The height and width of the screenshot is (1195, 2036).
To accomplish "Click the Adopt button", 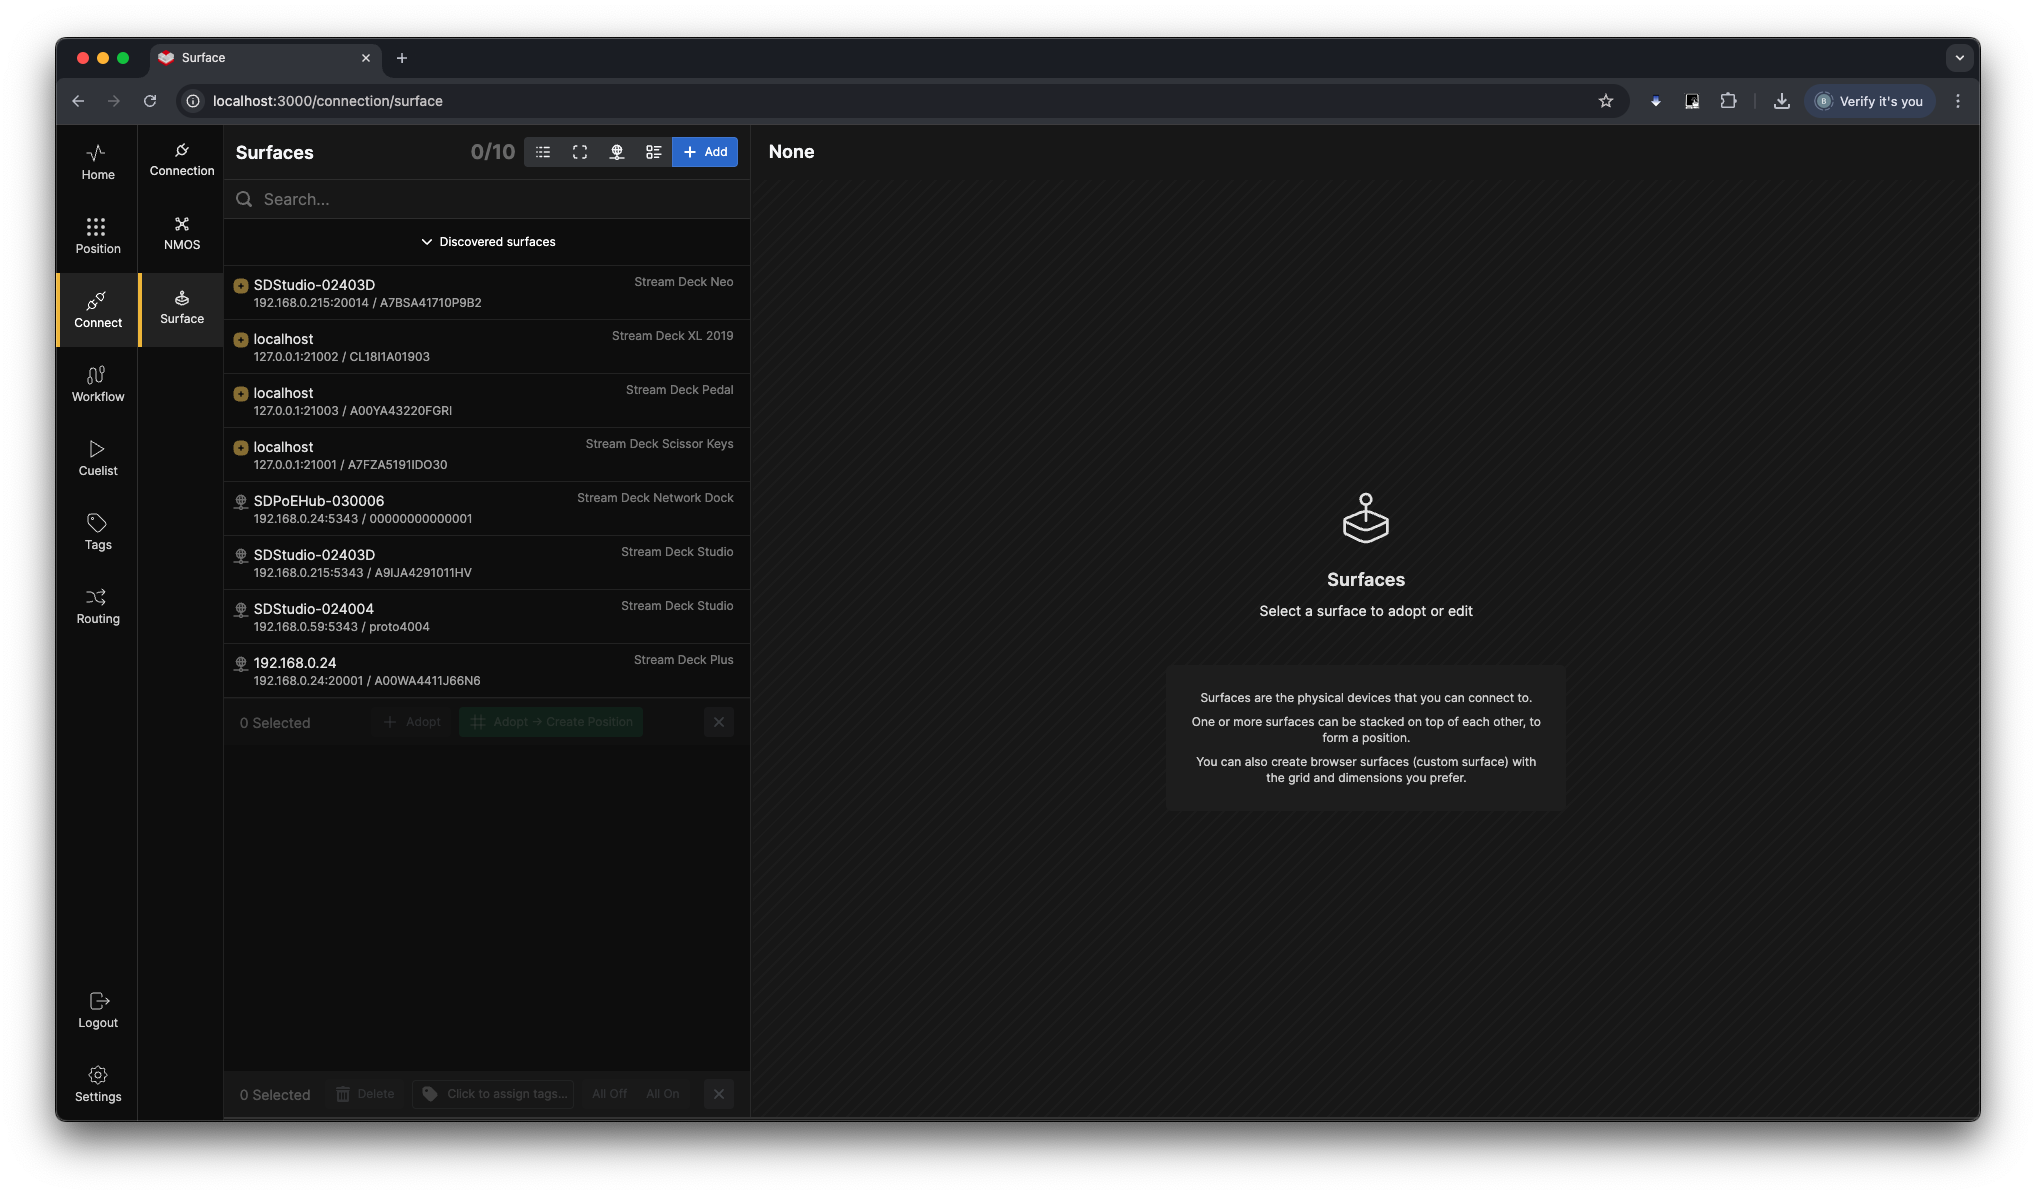I will (412, 722).
